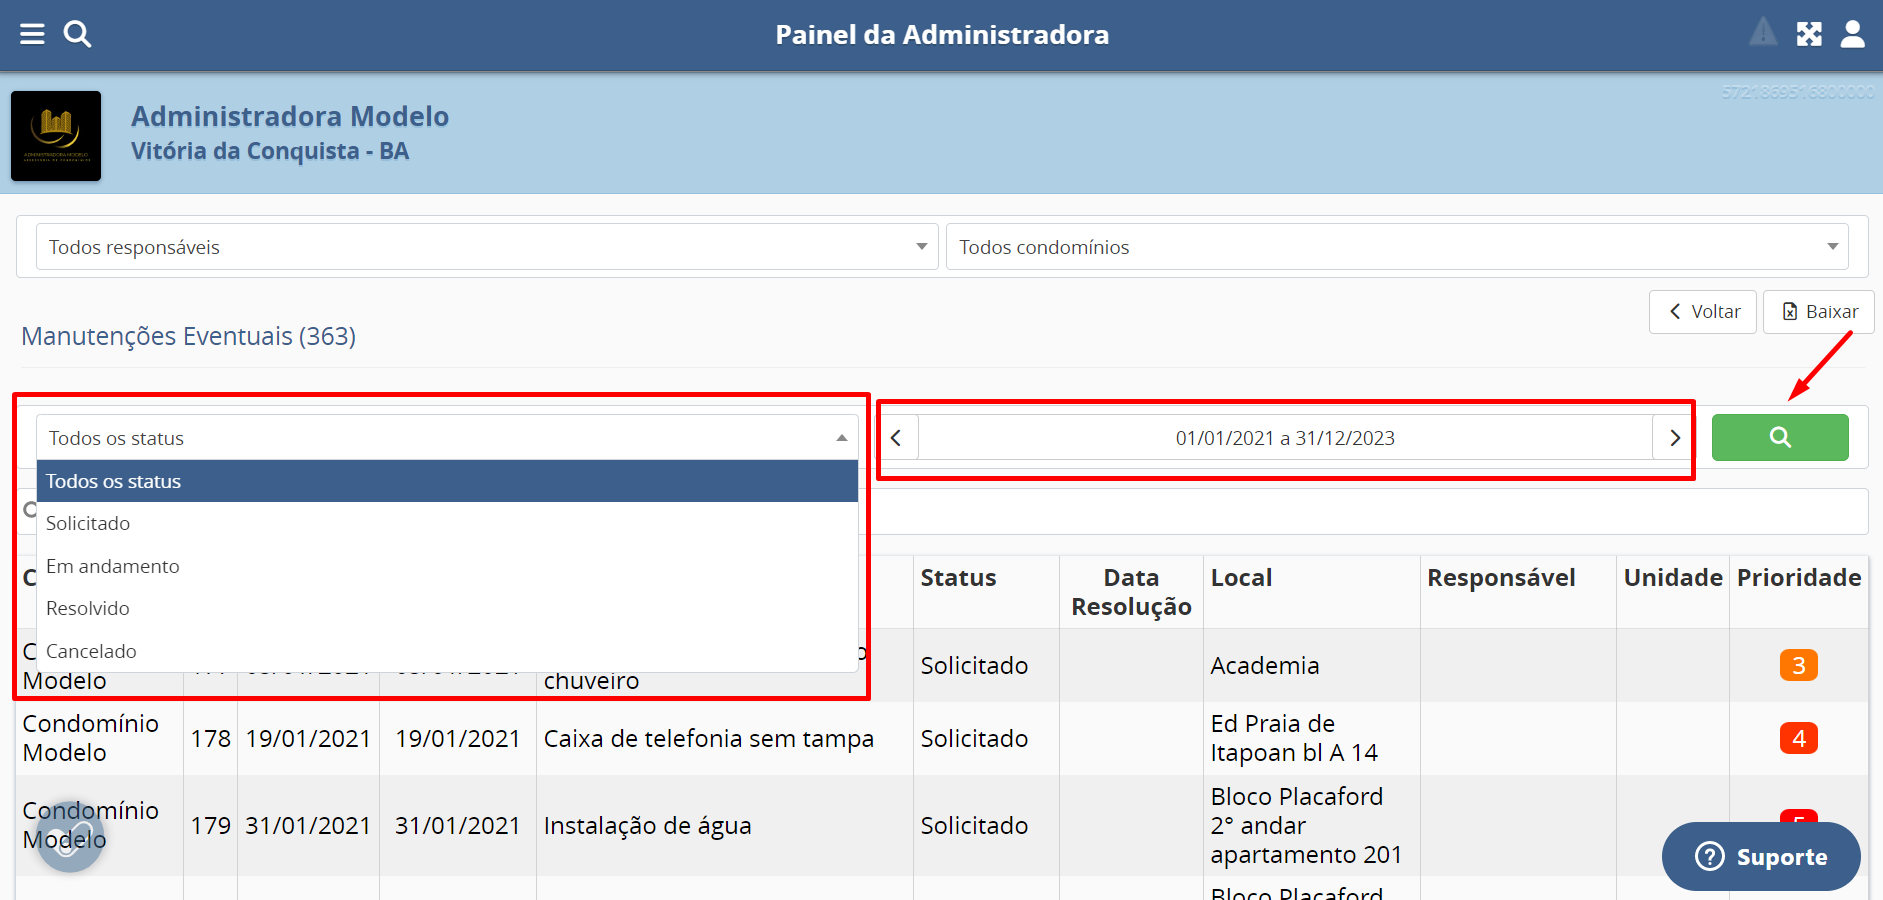The width and height of the screenshot is (1883, 900).
Task: Open the warning alerts icon
Action: point(1763,33)
